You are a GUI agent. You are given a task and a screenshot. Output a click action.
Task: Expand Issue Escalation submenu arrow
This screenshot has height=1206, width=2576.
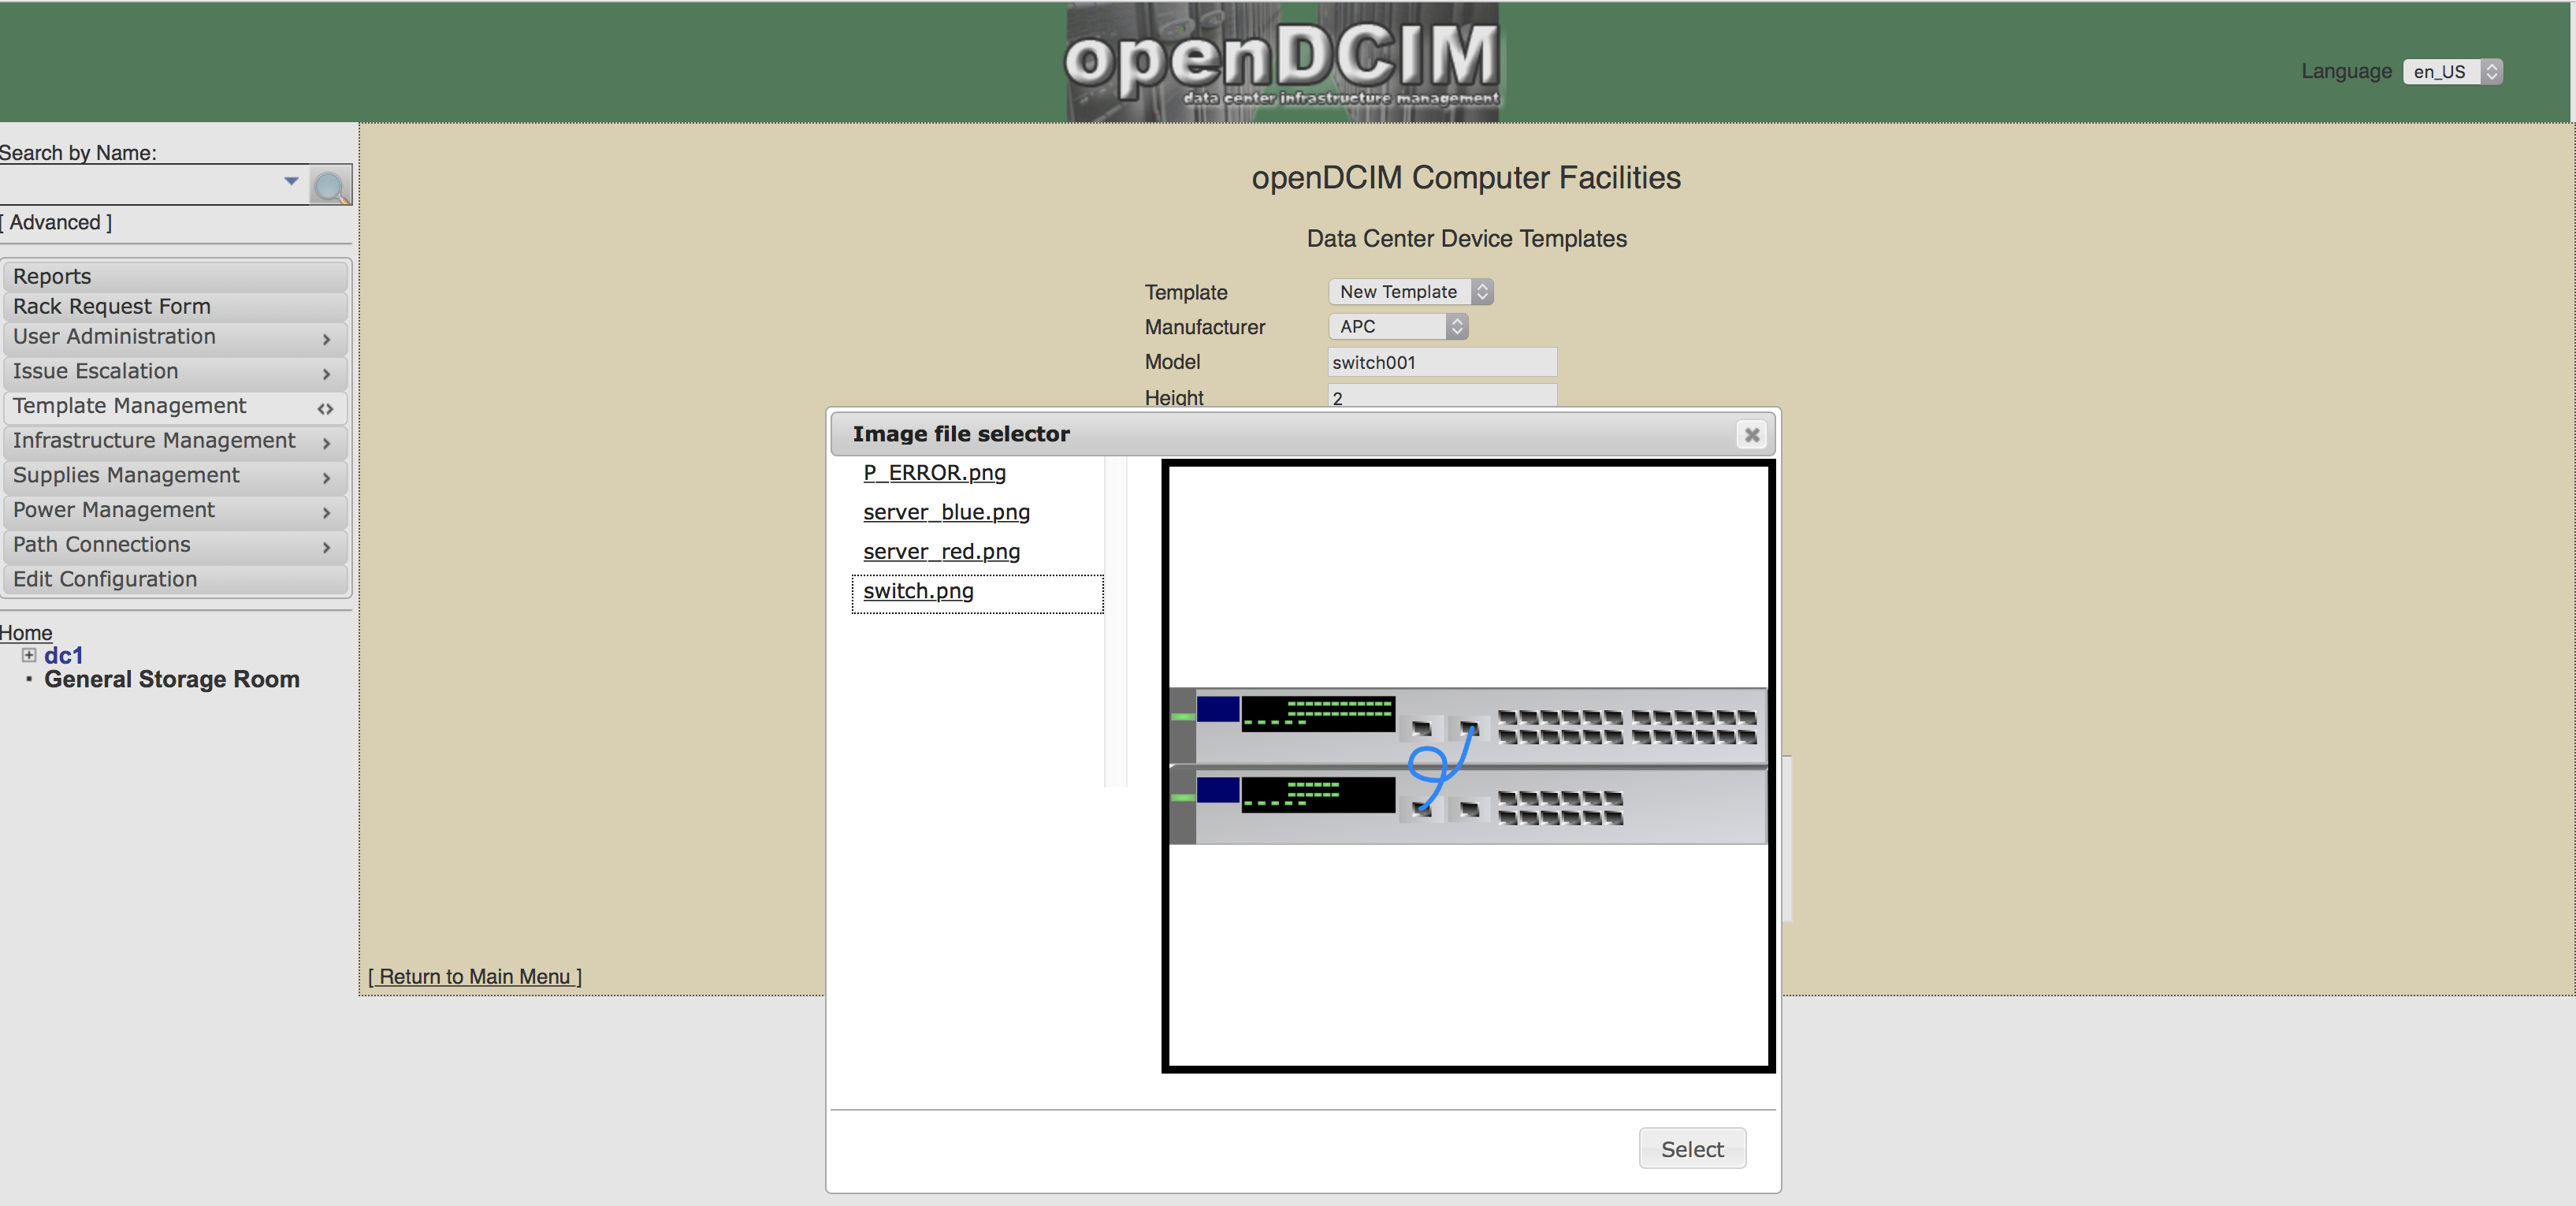[x=326, y=374]
